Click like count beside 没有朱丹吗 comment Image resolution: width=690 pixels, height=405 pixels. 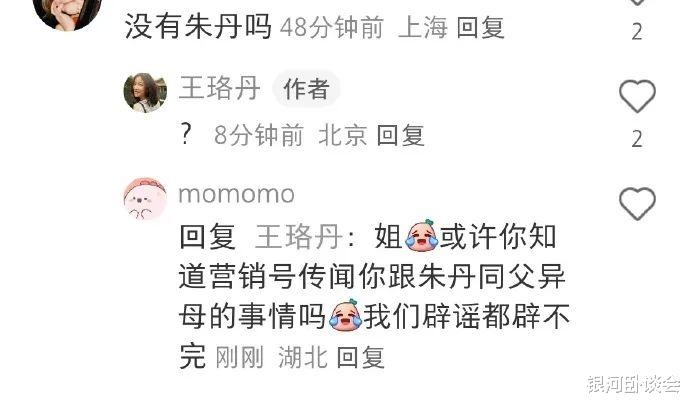[x=637, y=32]
